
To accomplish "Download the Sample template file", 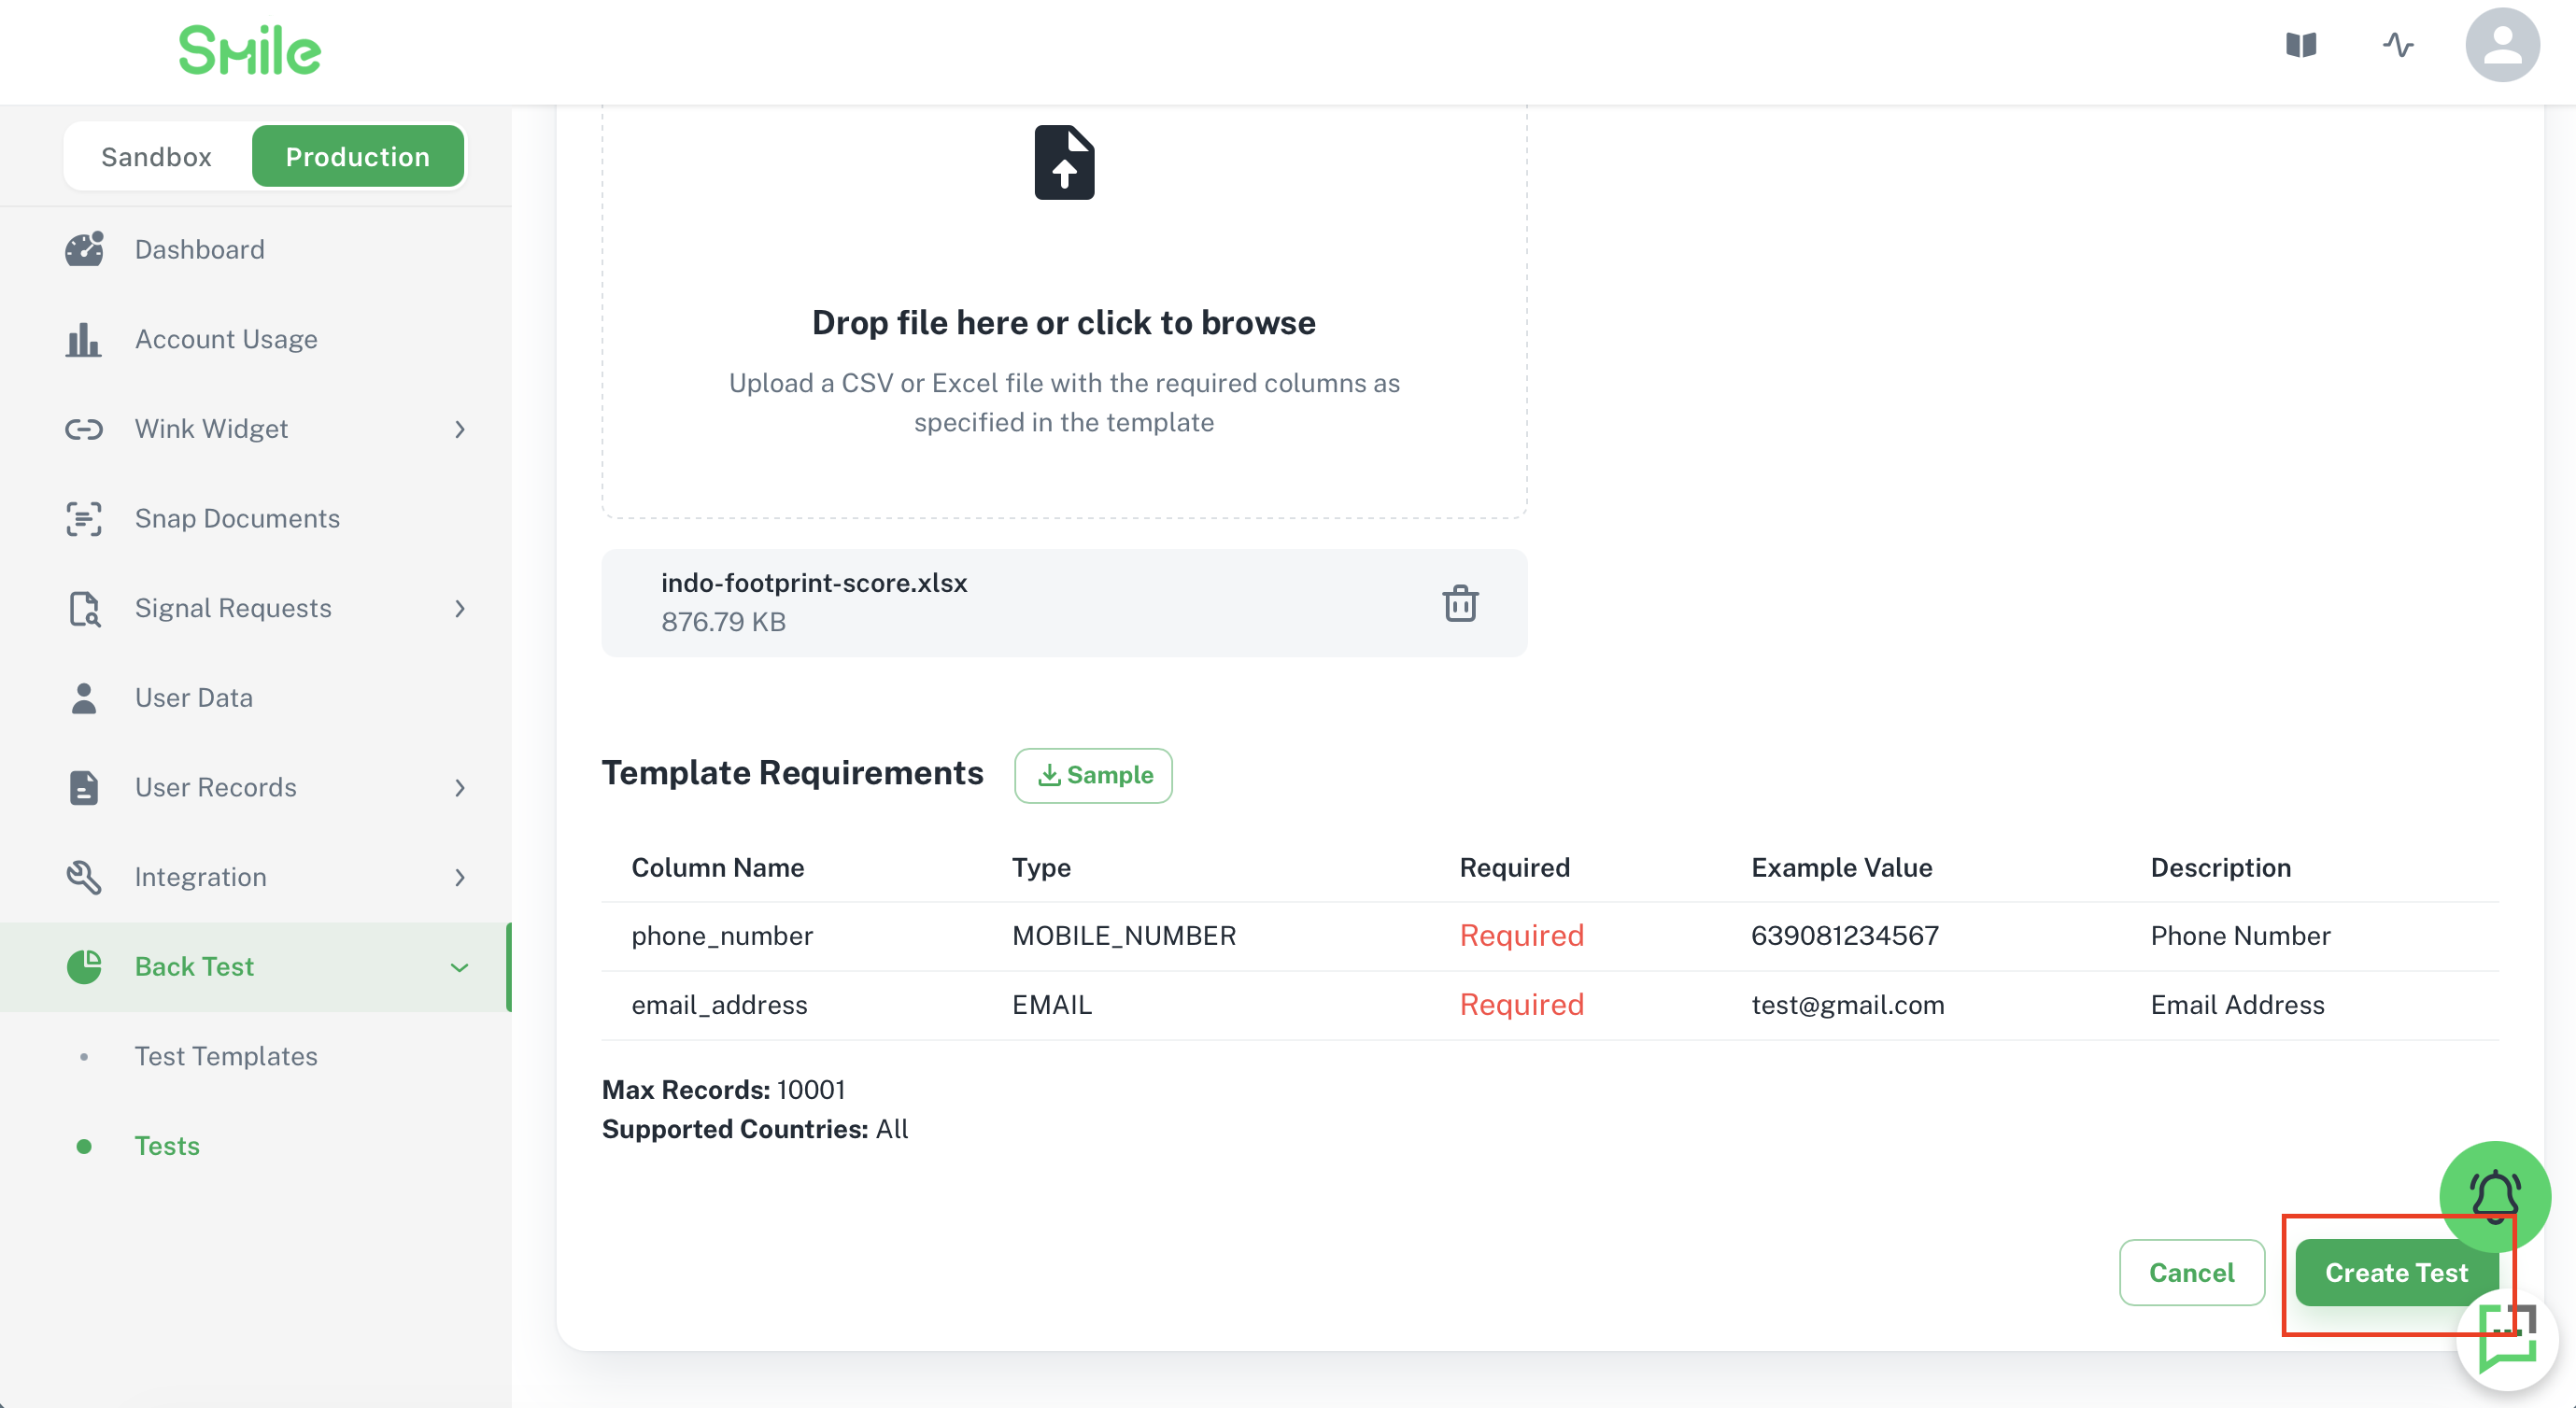I will click(1093, 775).
